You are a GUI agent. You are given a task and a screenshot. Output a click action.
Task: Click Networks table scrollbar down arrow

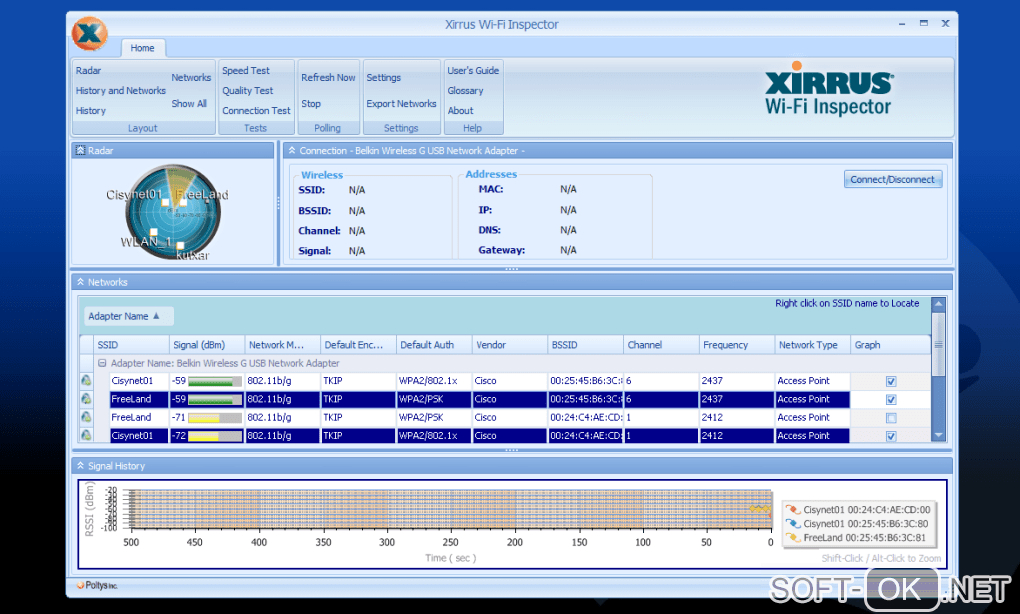(938, 435)
